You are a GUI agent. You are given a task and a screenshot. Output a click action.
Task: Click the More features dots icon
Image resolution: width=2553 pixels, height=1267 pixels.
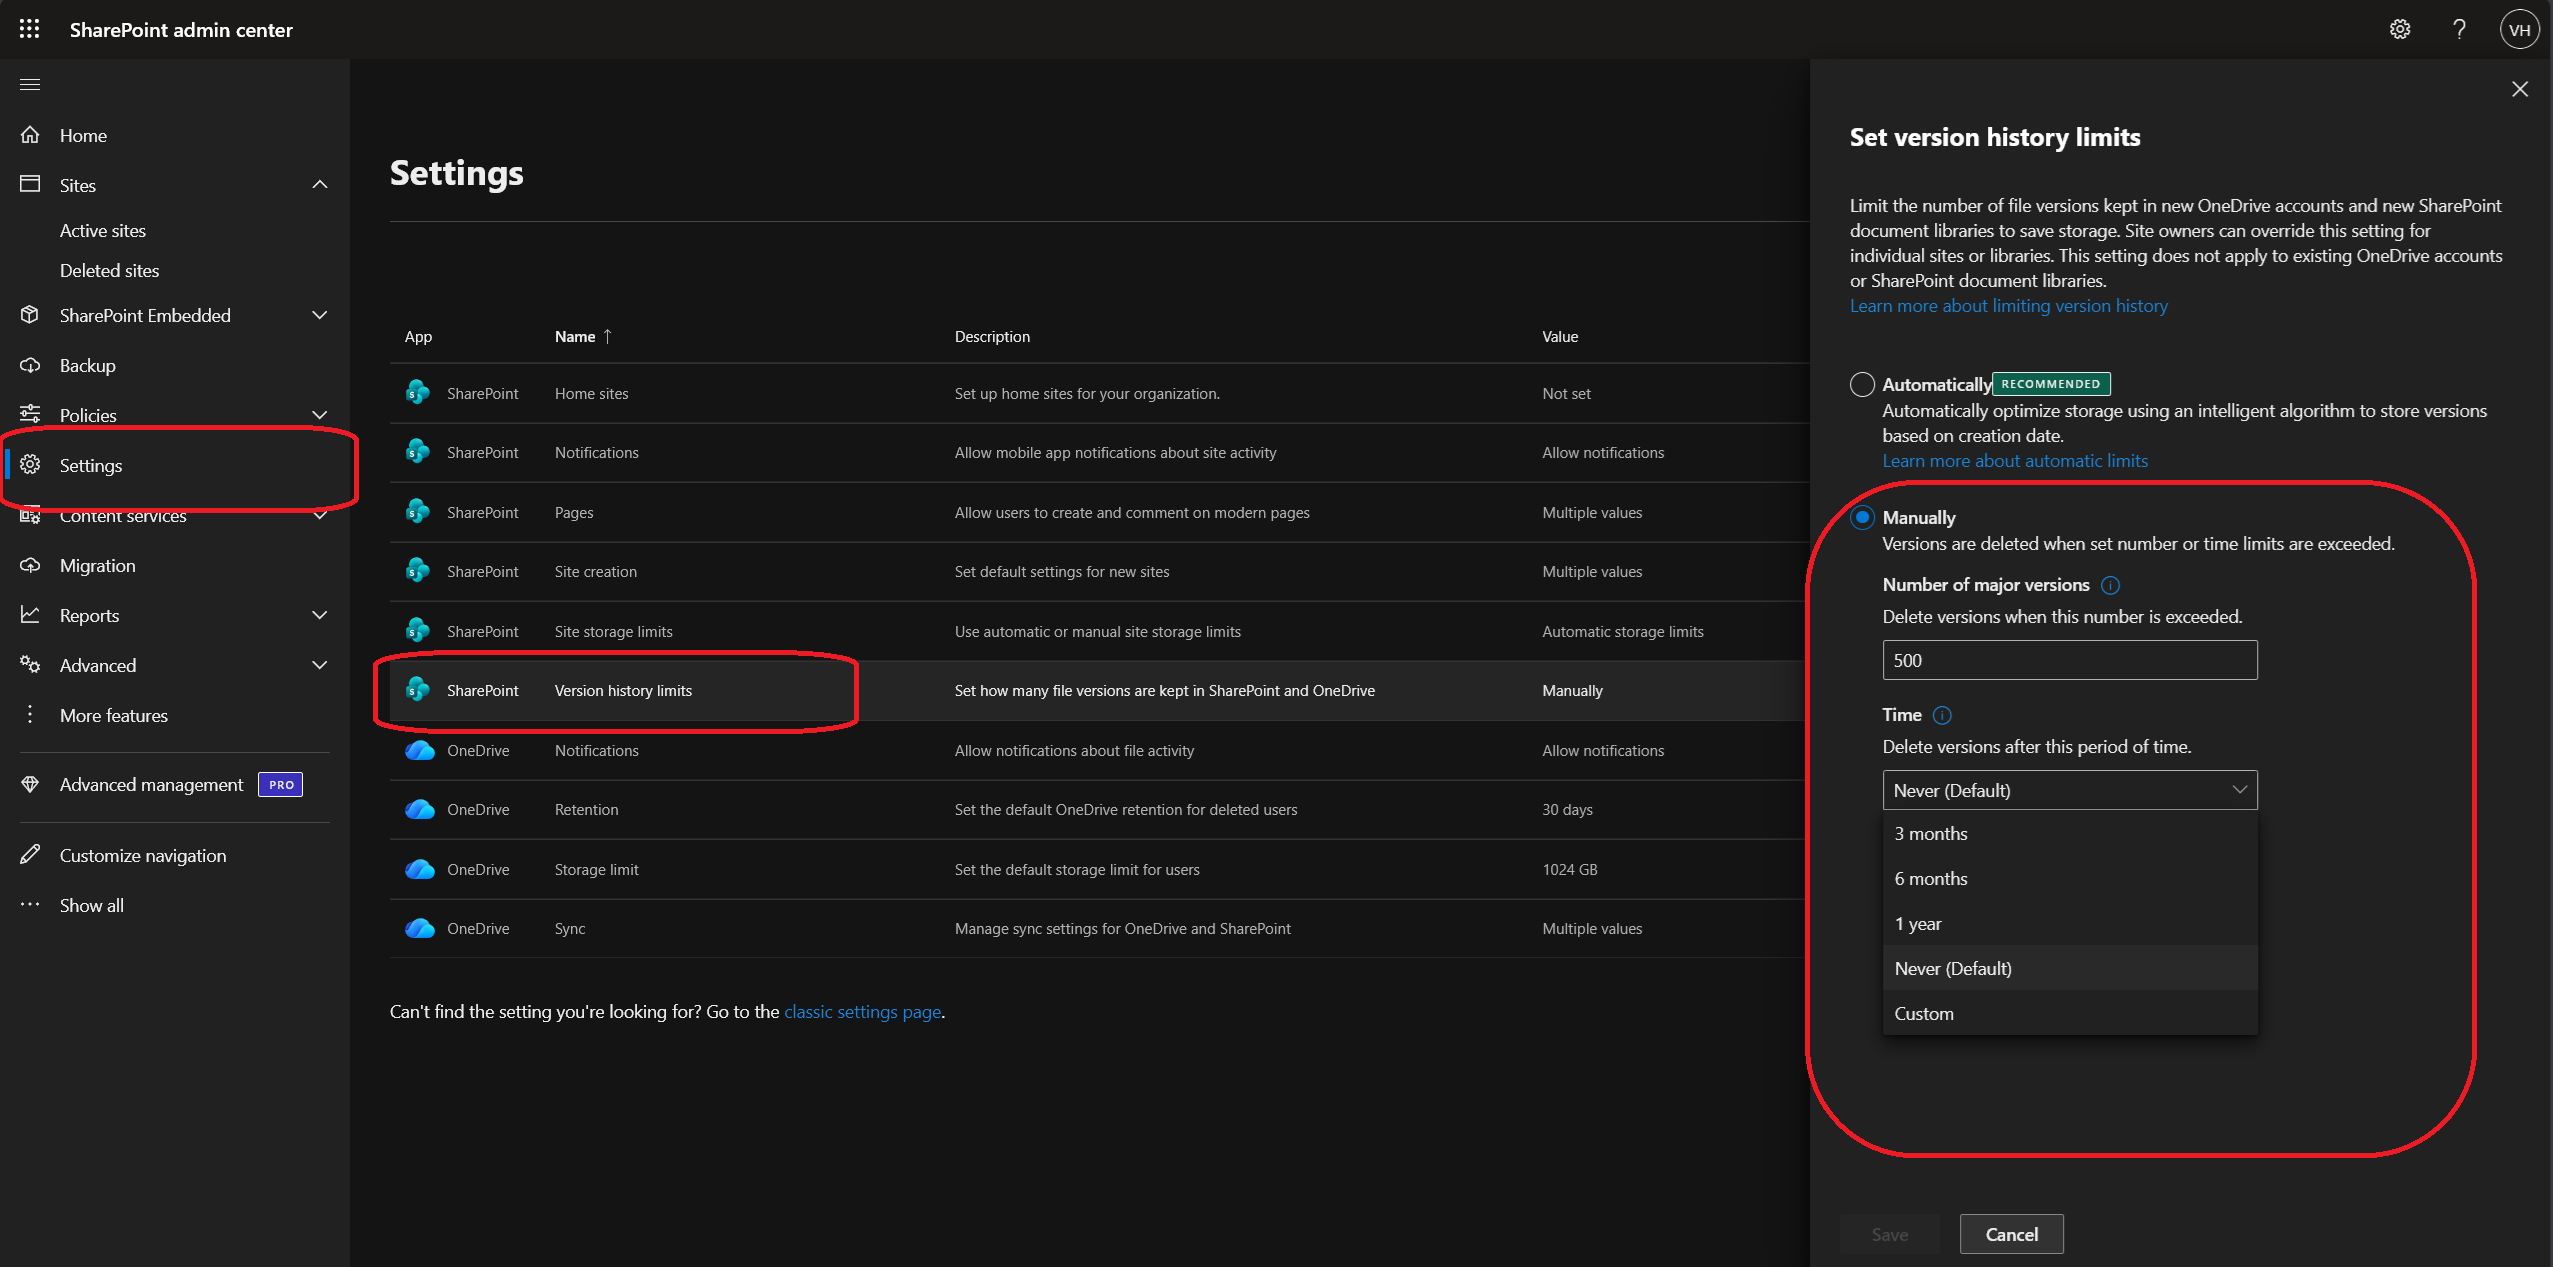coord(30,714)
